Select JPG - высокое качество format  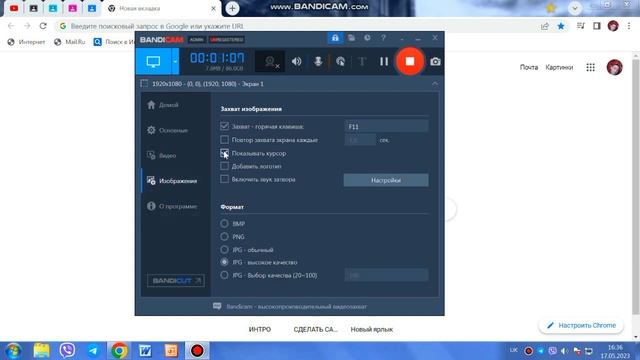tap(224, 262)
